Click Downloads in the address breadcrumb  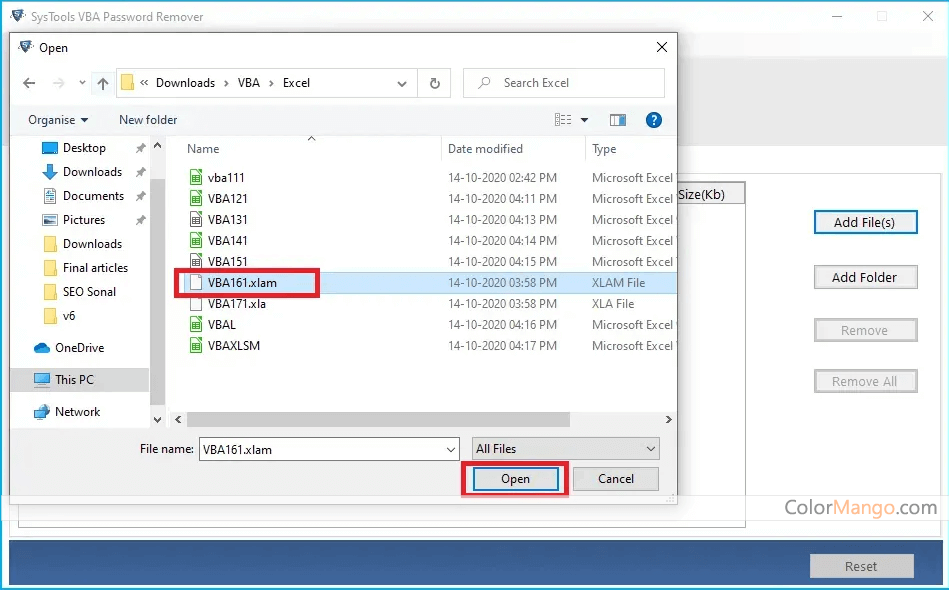click(x=185, y=83)
